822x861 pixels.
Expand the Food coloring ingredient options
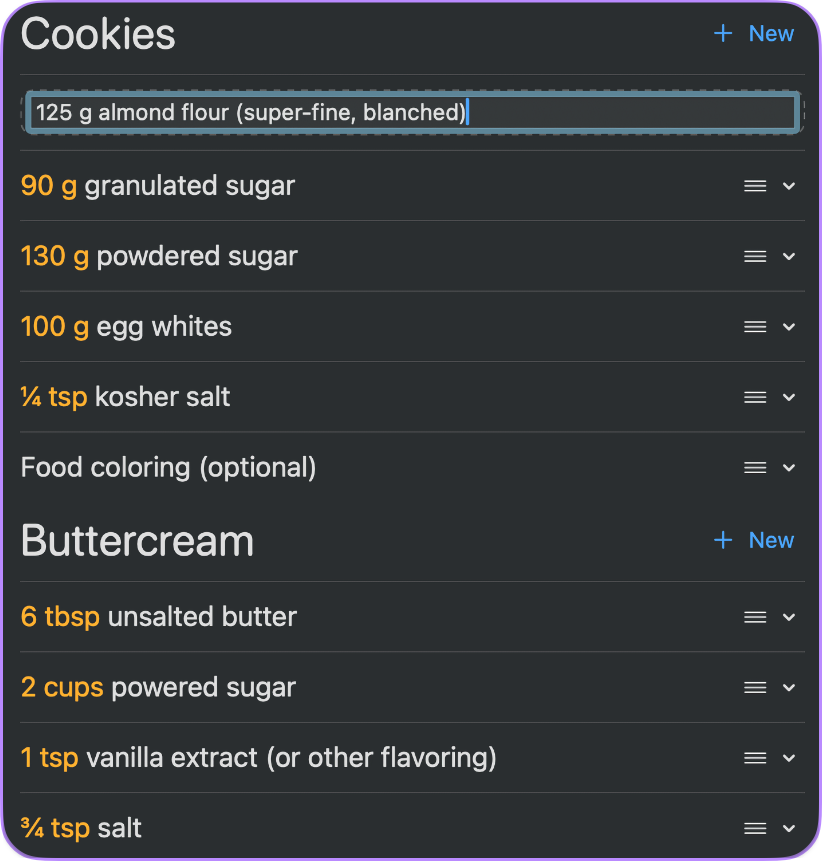pyautogui.click(x=789, y=467)
